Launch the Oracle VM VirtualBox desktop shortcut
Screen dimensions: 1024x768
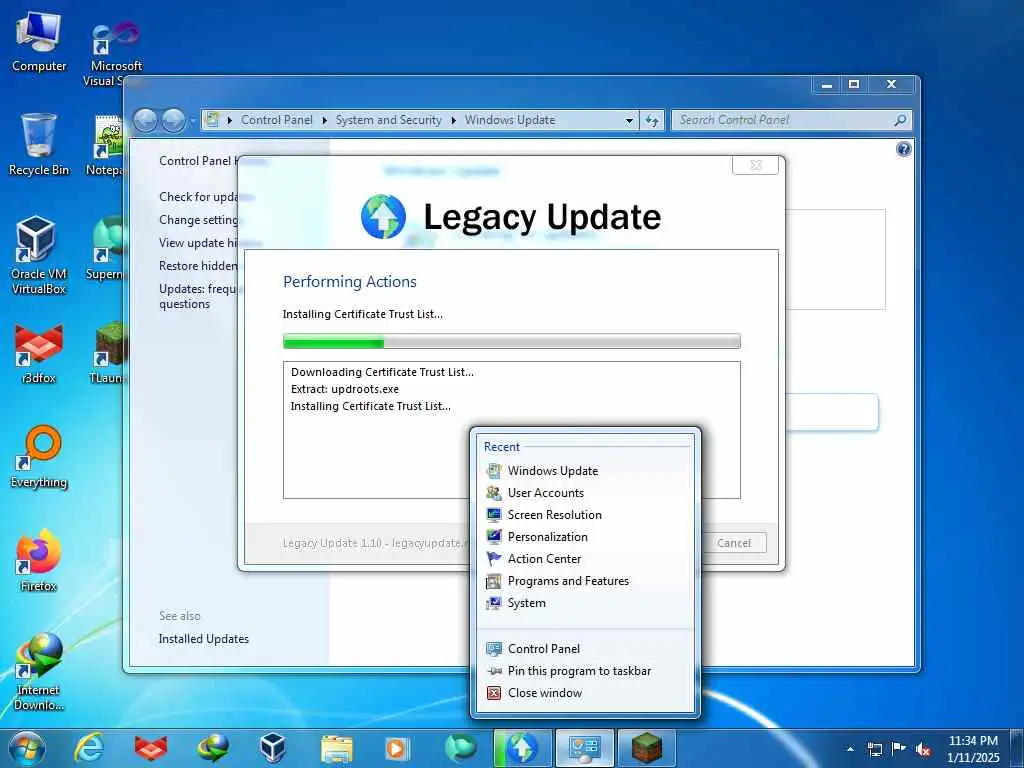pyautogui.click(x=39, y=255)
